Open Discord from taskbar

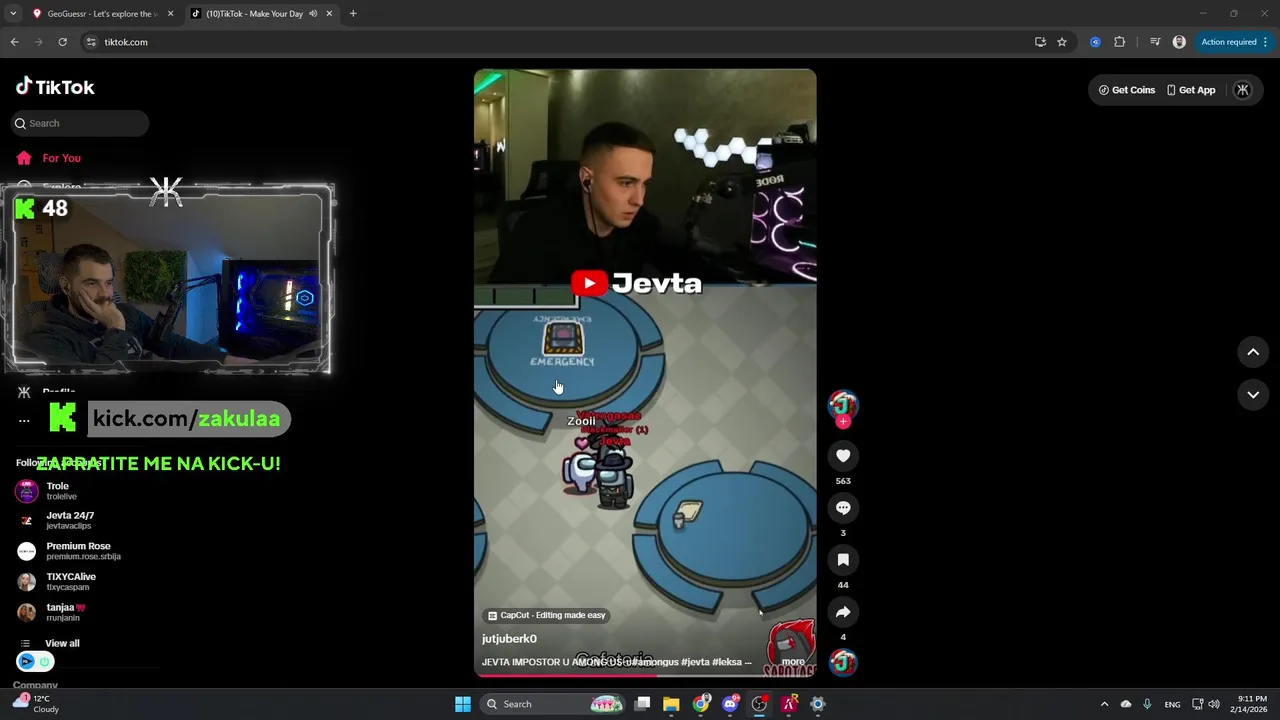pos(730,704)
